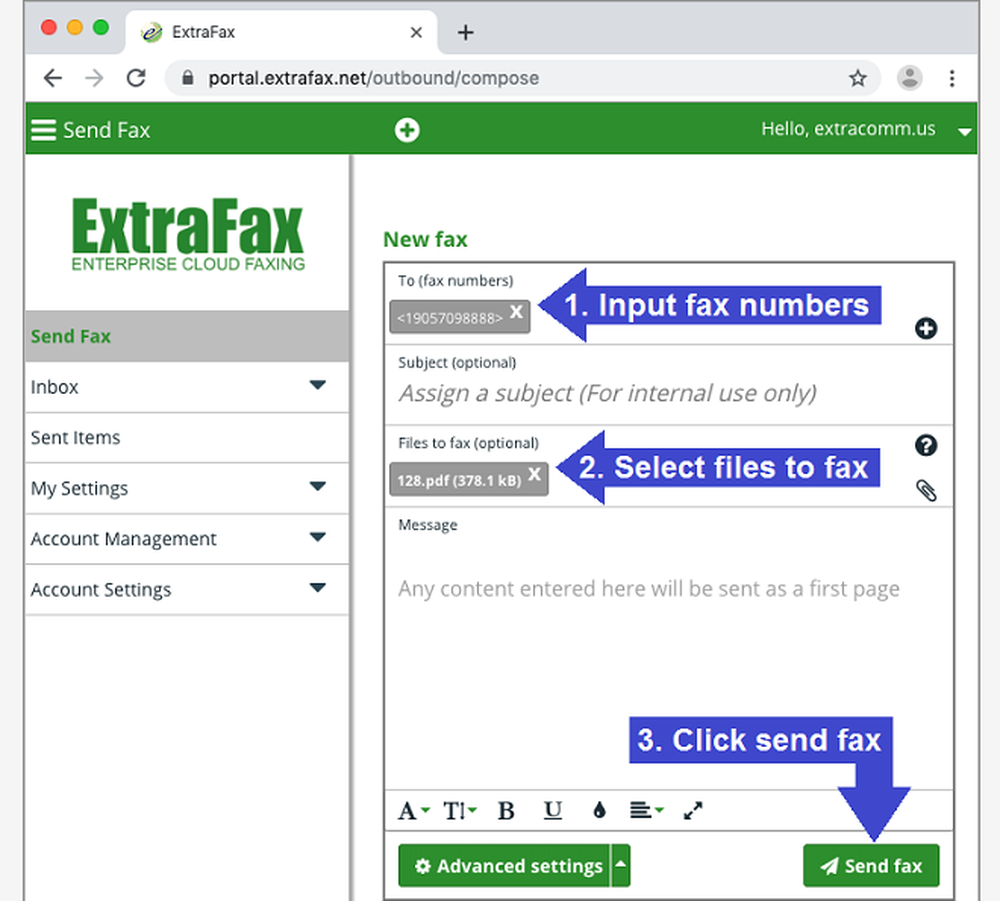Screen dimensions: 1000x901
Task: Open the files-to-fax help question mark
Action: click(926, 445)
